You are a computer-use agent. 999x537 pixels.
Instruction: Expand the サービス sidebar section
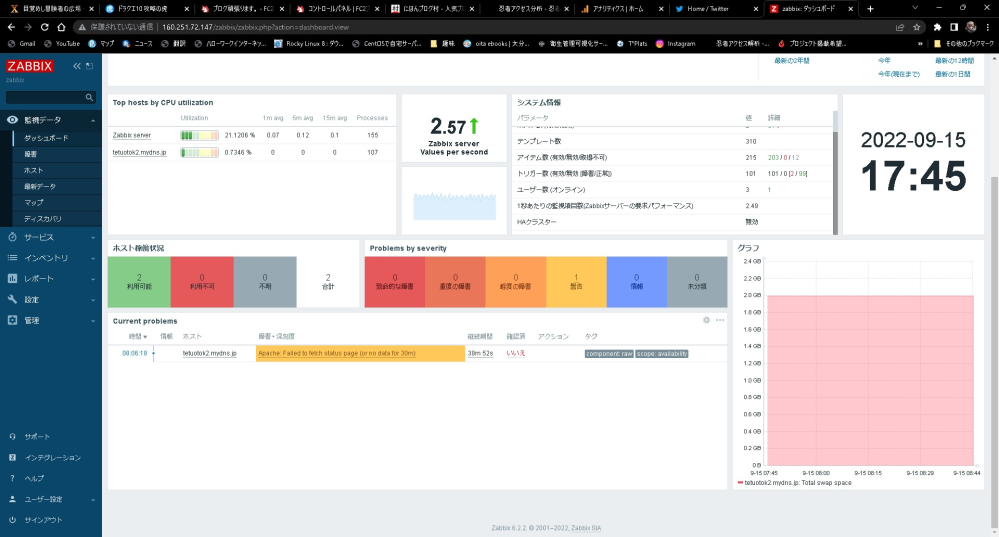(x=40, y=237)
